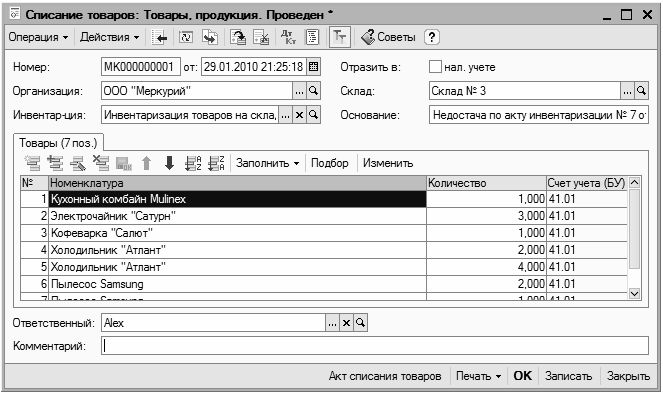This screenshot has width=663, height=395.
Task: Toggle the Tт text settings toolbar button
Action: (339, 37)
